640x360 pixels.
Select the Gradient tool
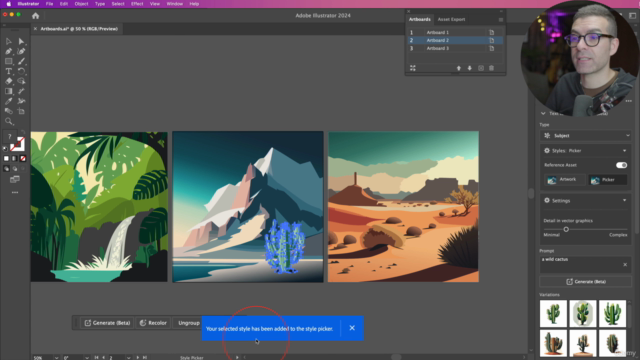tap(9, 91)
